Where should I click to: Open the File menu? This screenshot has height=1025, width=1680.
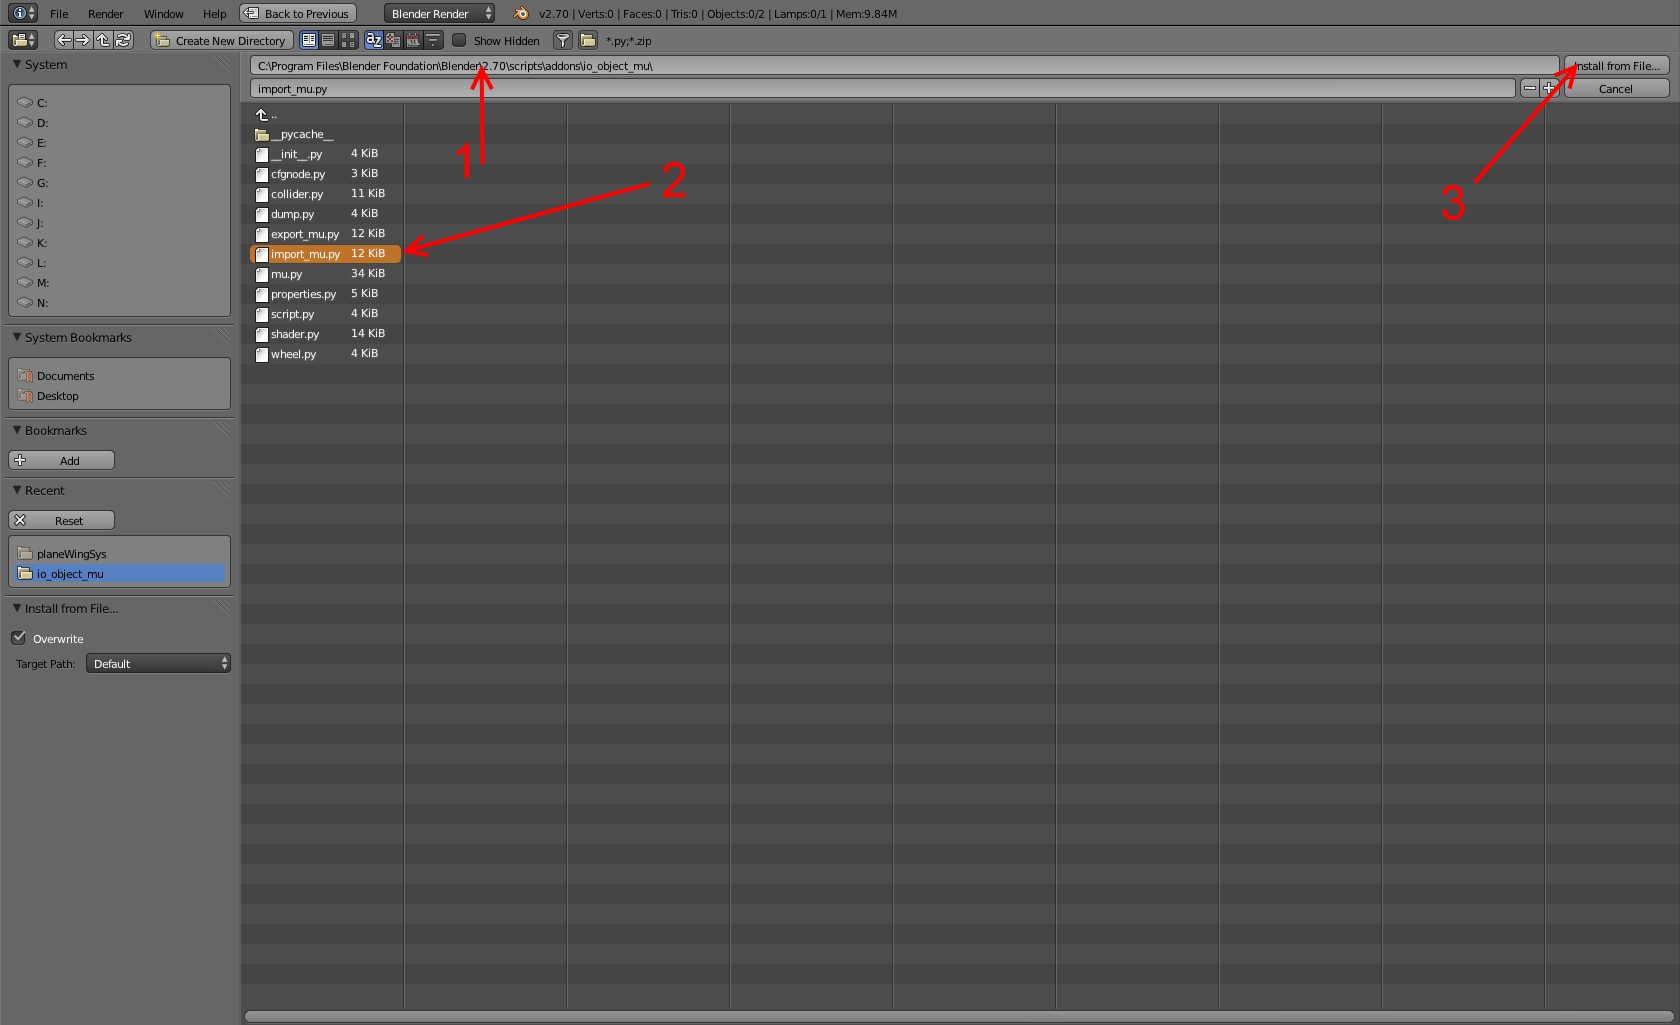(59, 14)
